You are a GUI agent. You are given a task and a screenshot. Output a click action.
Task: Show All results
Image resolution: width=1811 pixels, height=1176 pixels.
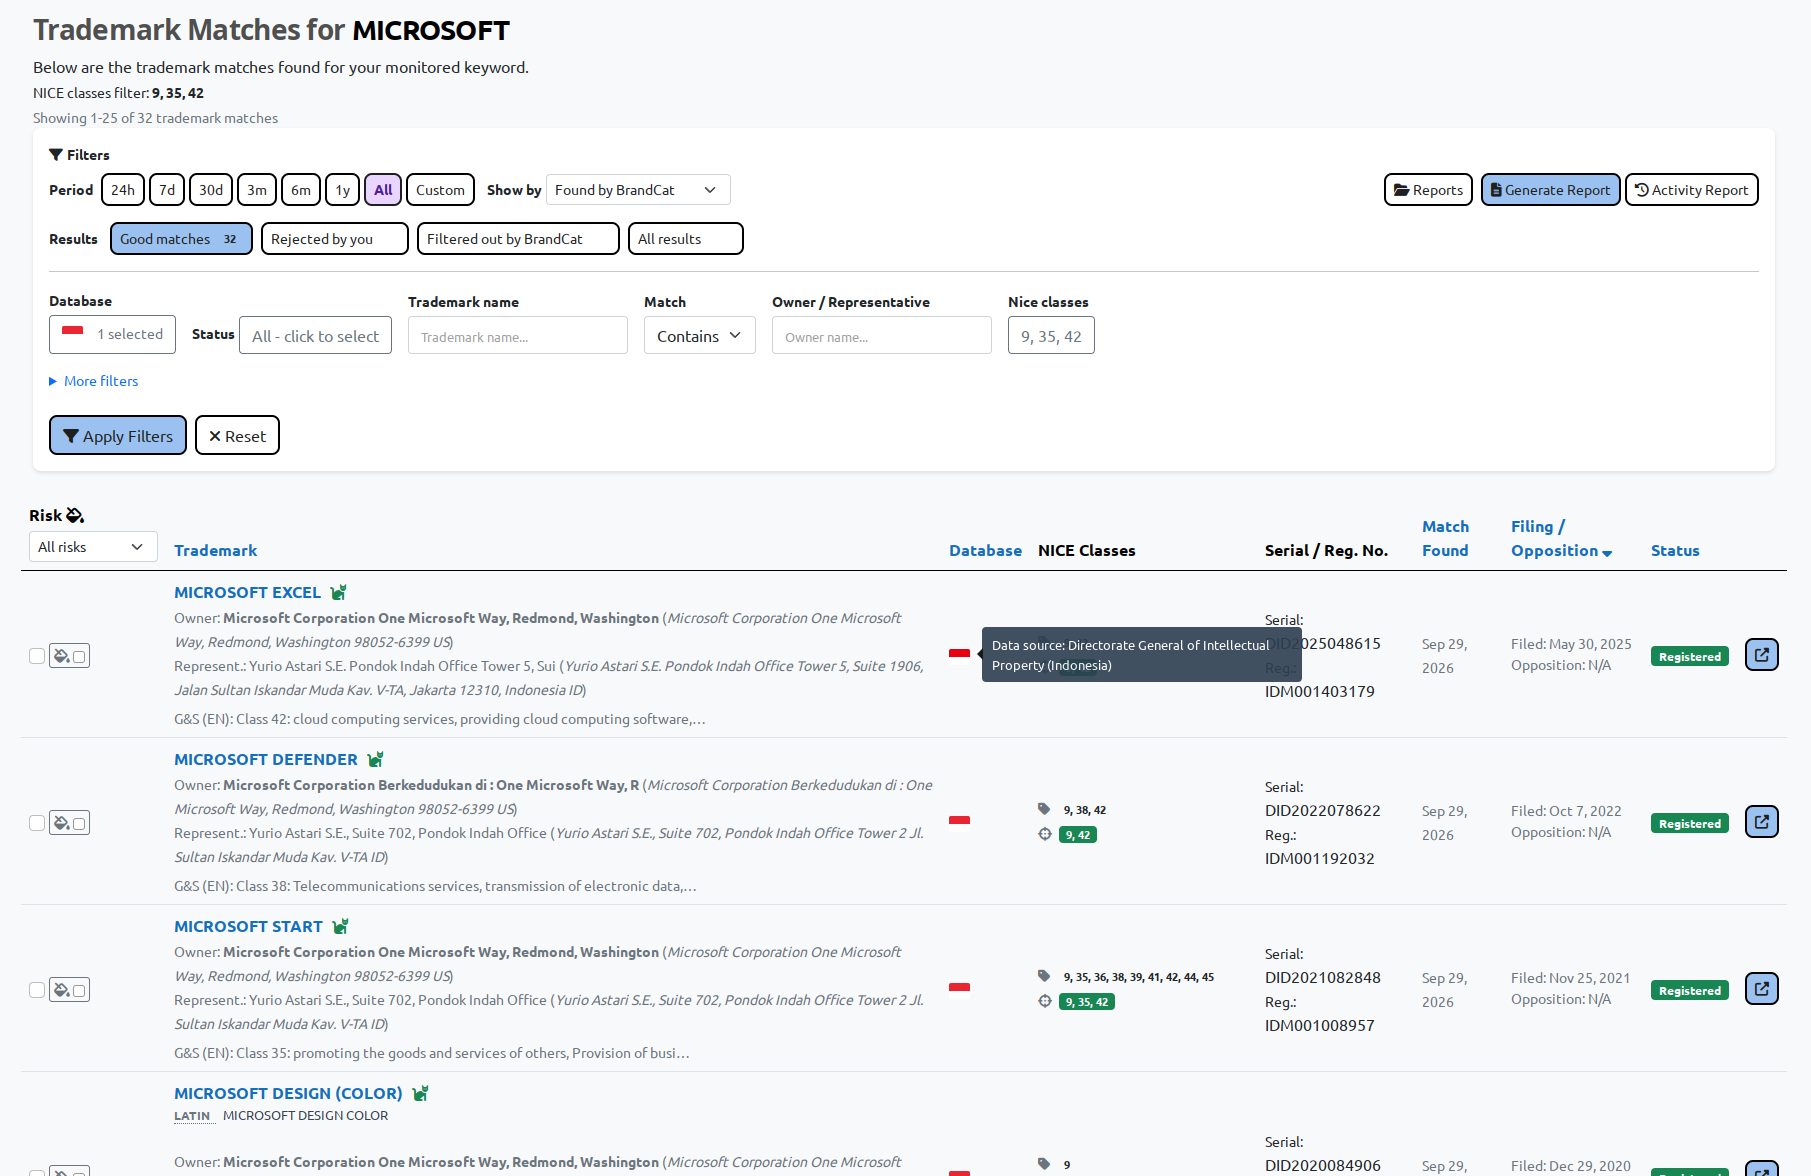click(686, 239)
